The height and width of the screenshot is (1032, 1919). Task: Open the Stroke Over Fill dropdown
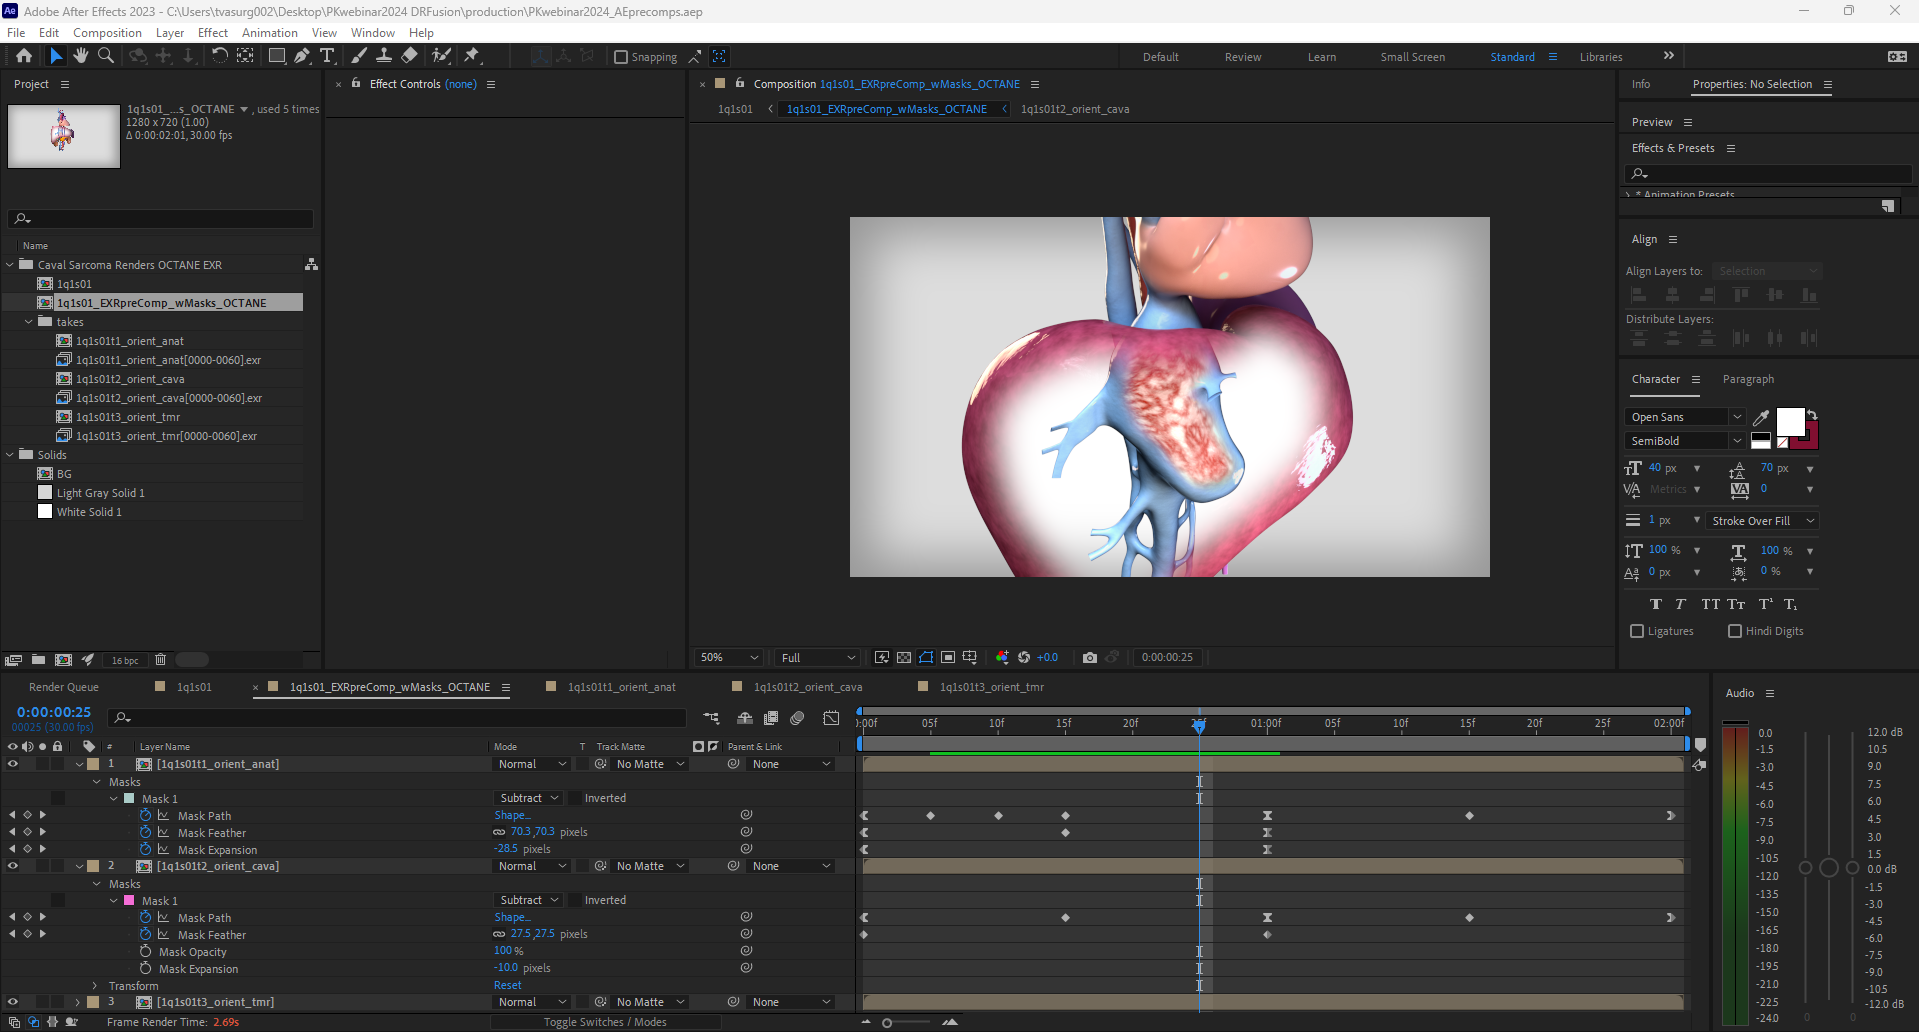(1762, 521)
